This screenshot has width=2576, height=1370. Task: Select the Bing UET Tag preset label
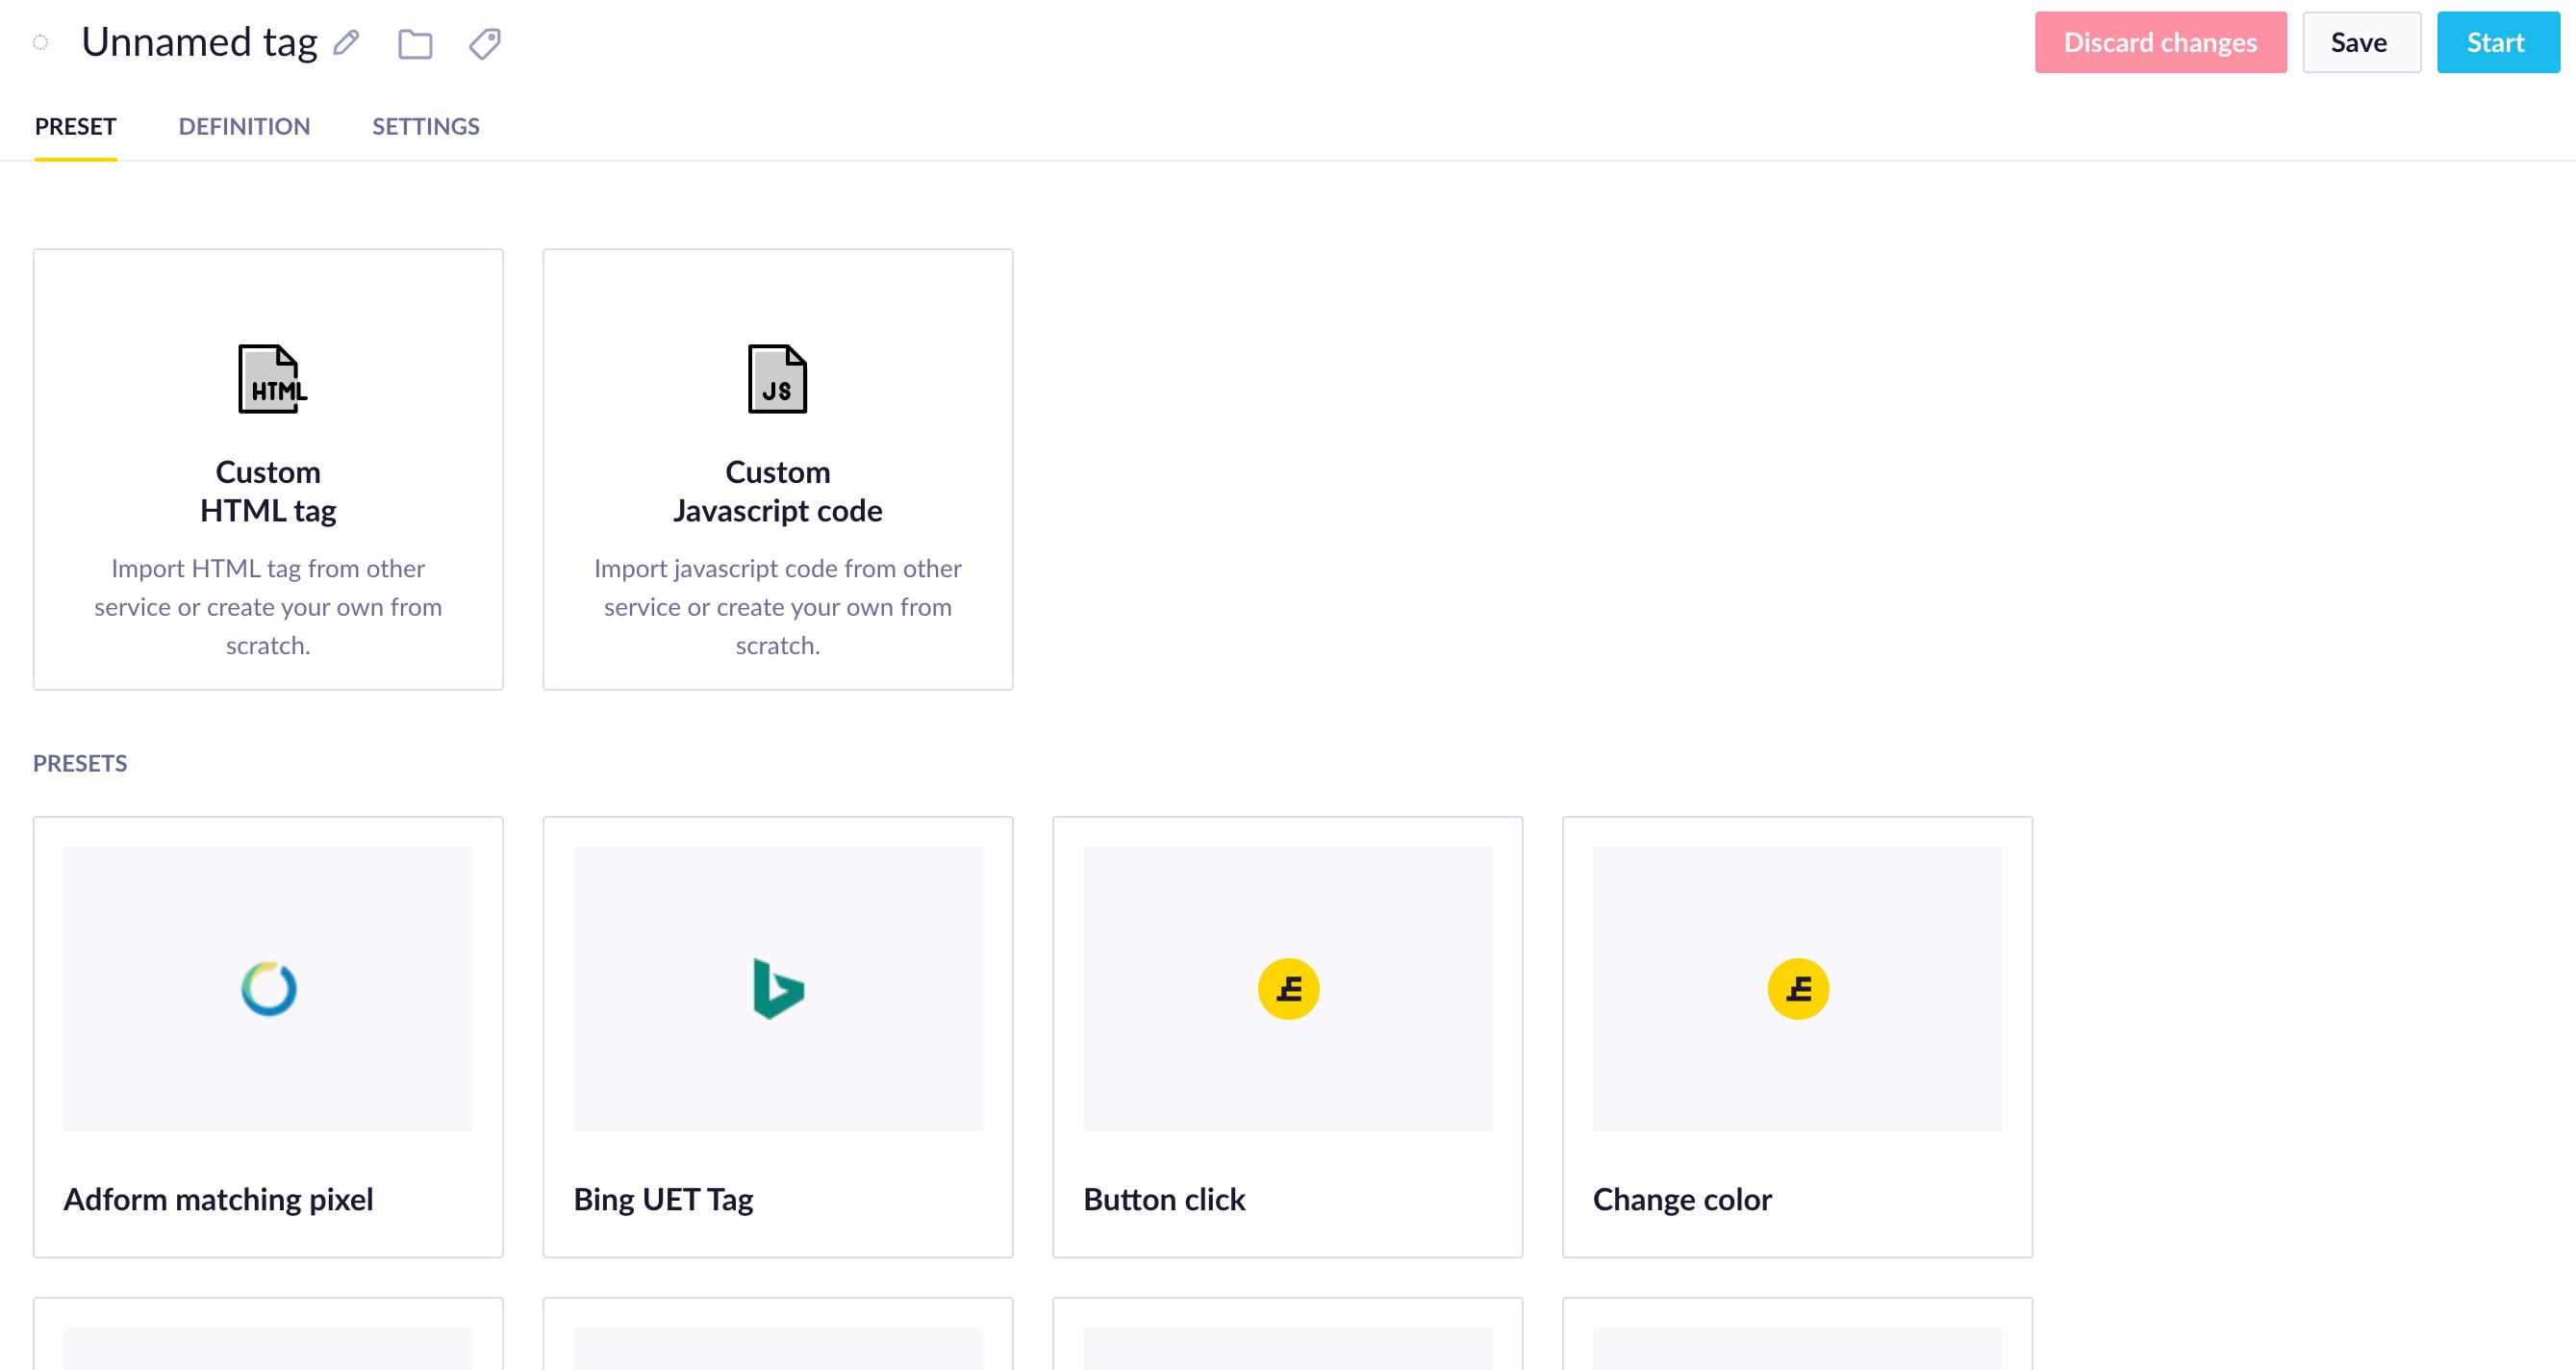pyautogui.click(x=663, y=1199)
